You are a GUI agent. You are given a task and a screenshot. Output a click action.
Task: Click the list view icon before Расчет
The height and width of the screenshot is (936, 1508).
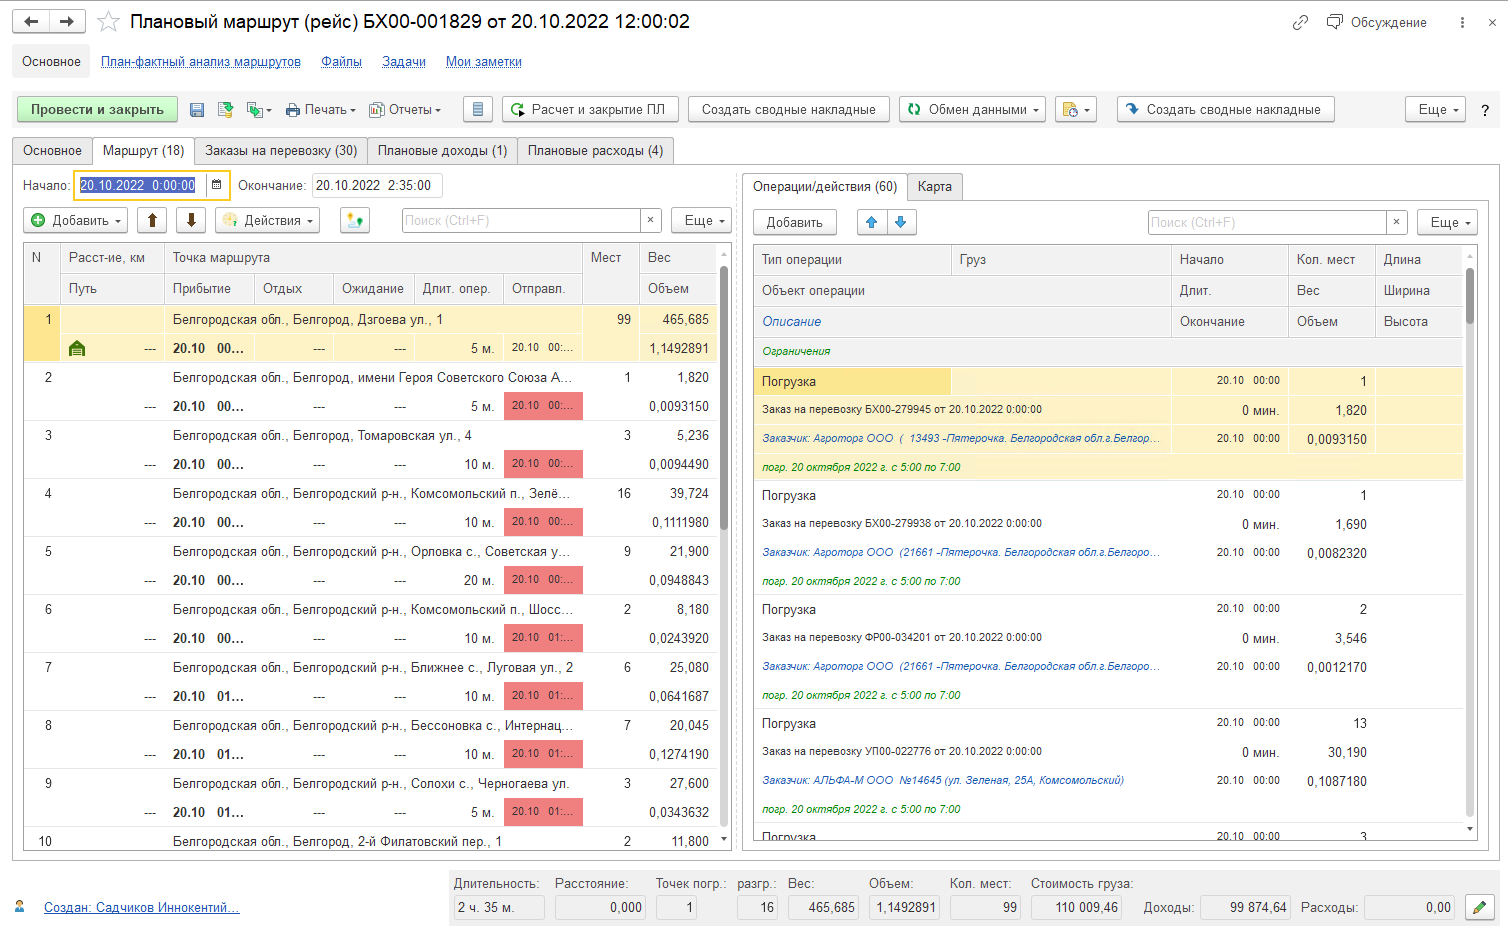[x=478, y=110]
